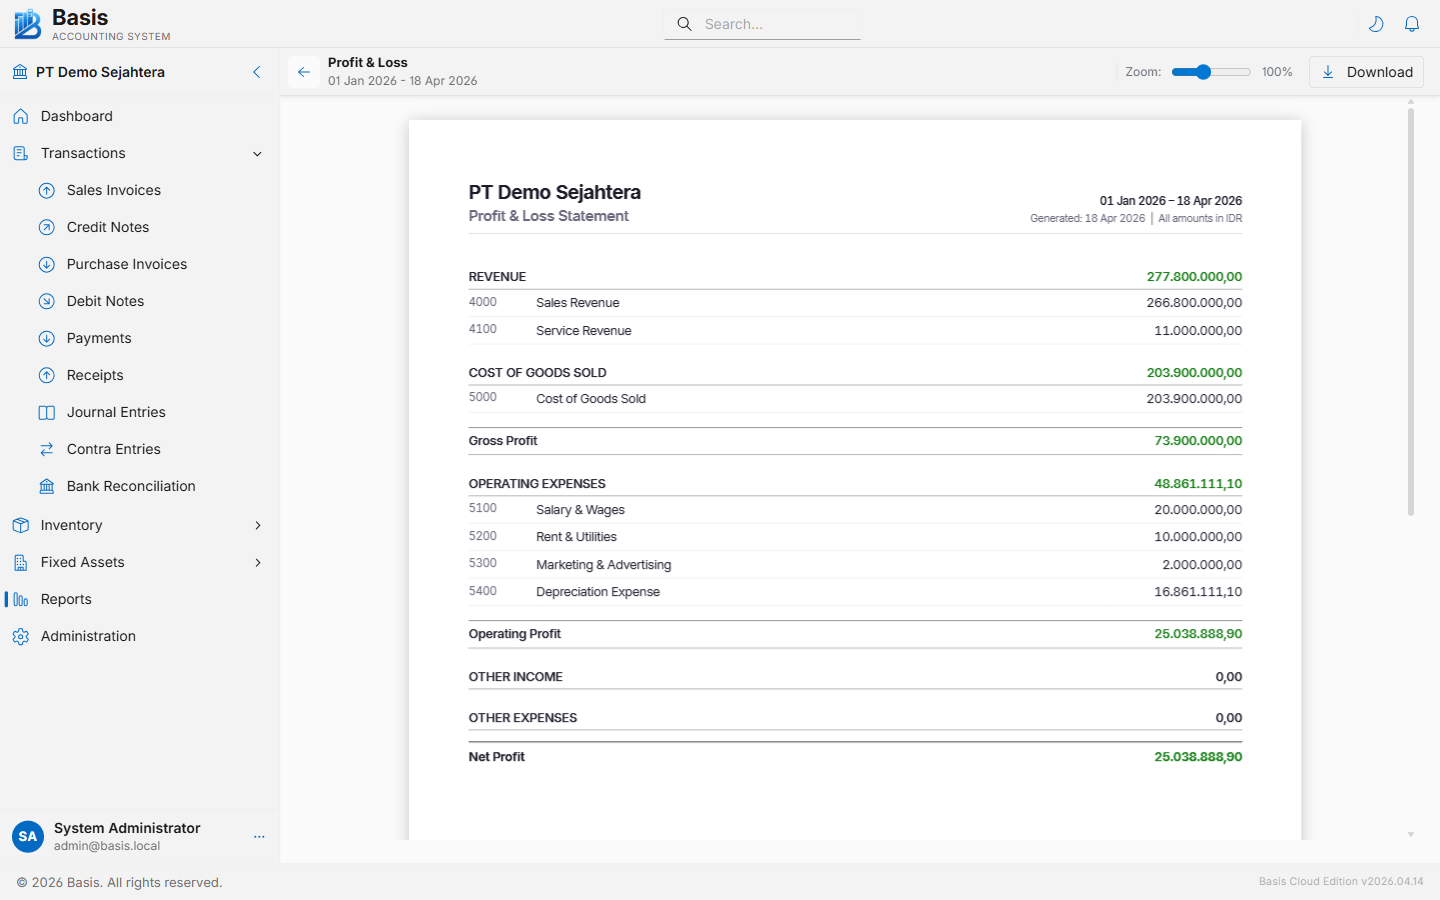The width and height of the screenshot is (1440, 900).
Task: Collapse the Transactions menu
Action: (81, 153)
